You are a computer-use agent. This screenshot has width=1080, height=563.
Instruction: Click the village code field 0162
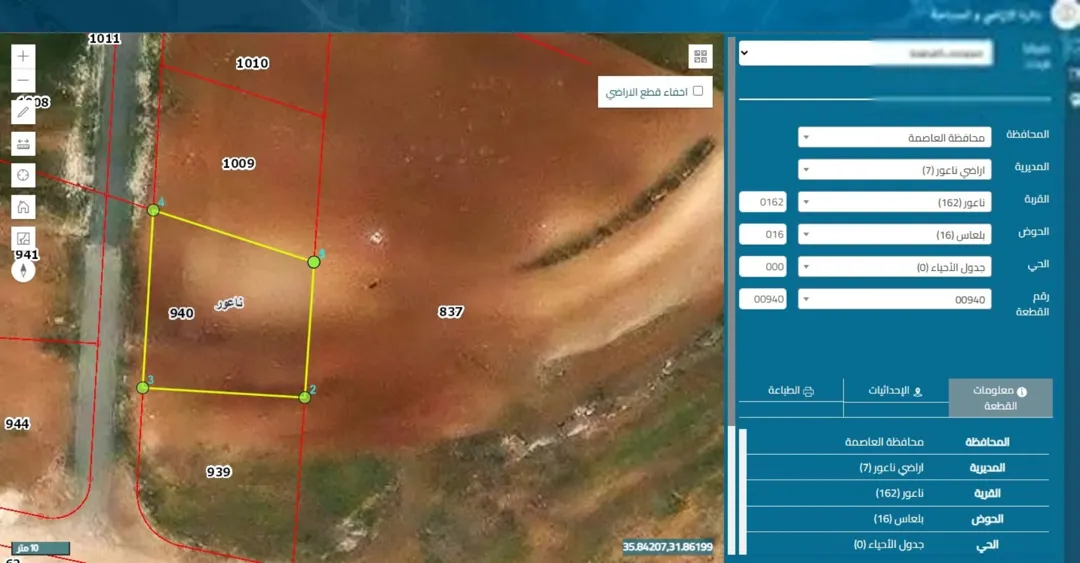click(x=762, y=202)
